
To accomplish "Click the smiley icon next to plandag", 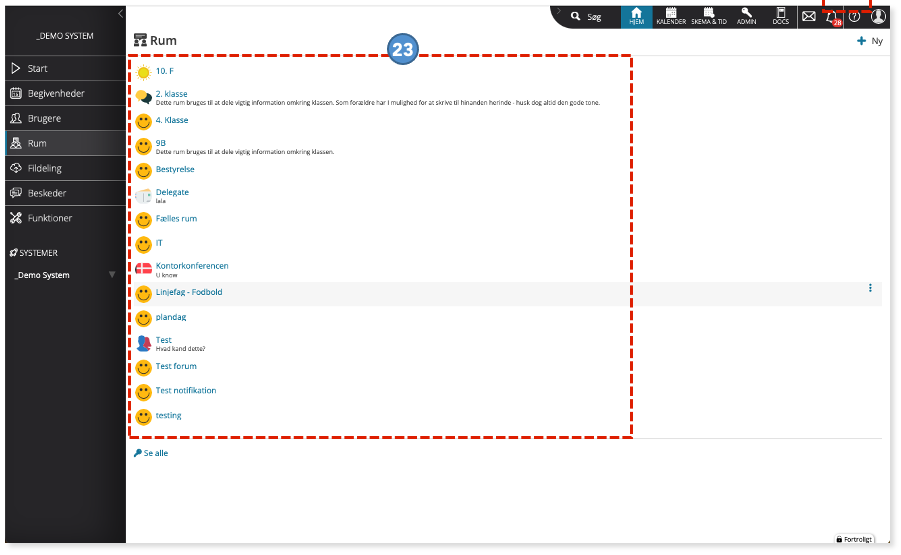I will pyautogui.click(x=144, y=318).
